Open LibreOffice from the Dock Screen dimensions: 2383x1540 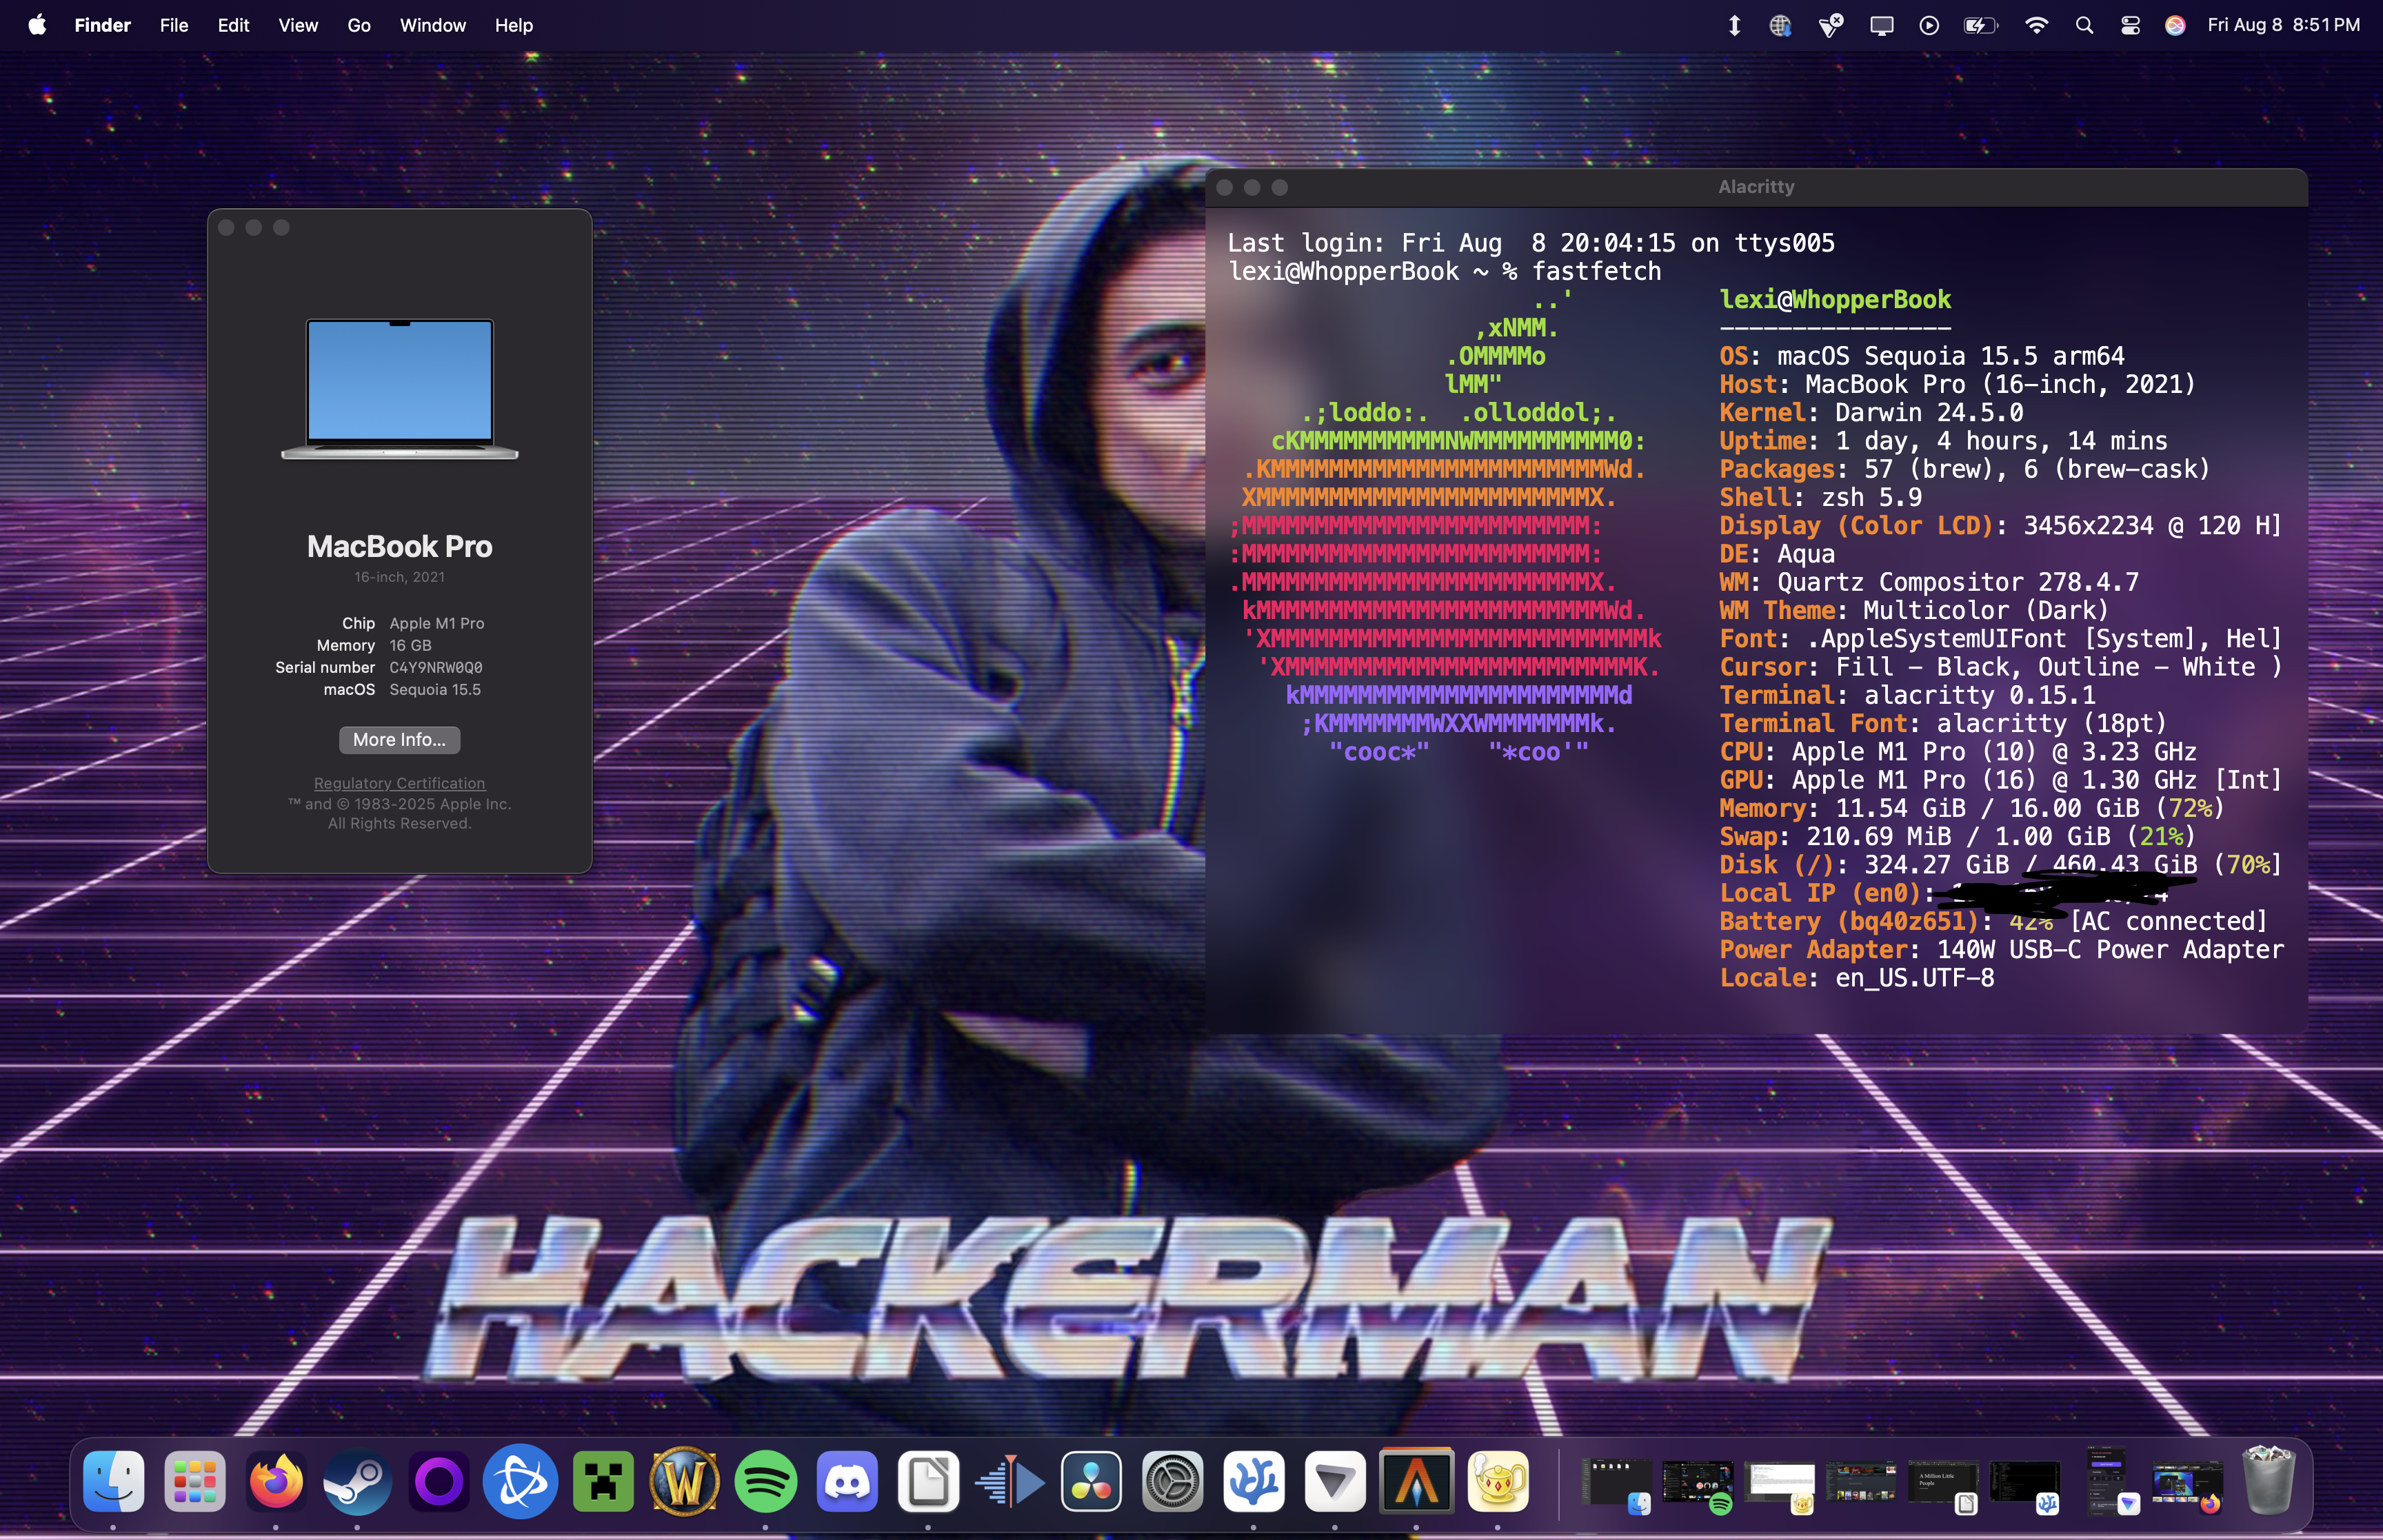click(x=928, y=1481)
